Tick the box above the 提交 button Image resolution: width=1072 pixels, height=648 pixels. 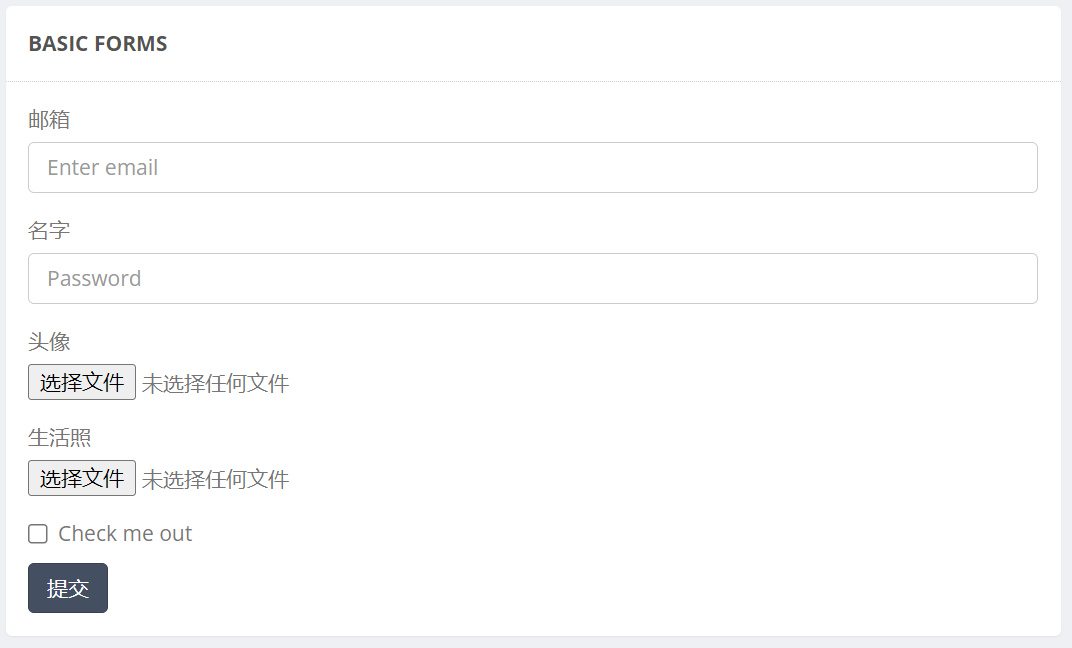pos(38,534)
